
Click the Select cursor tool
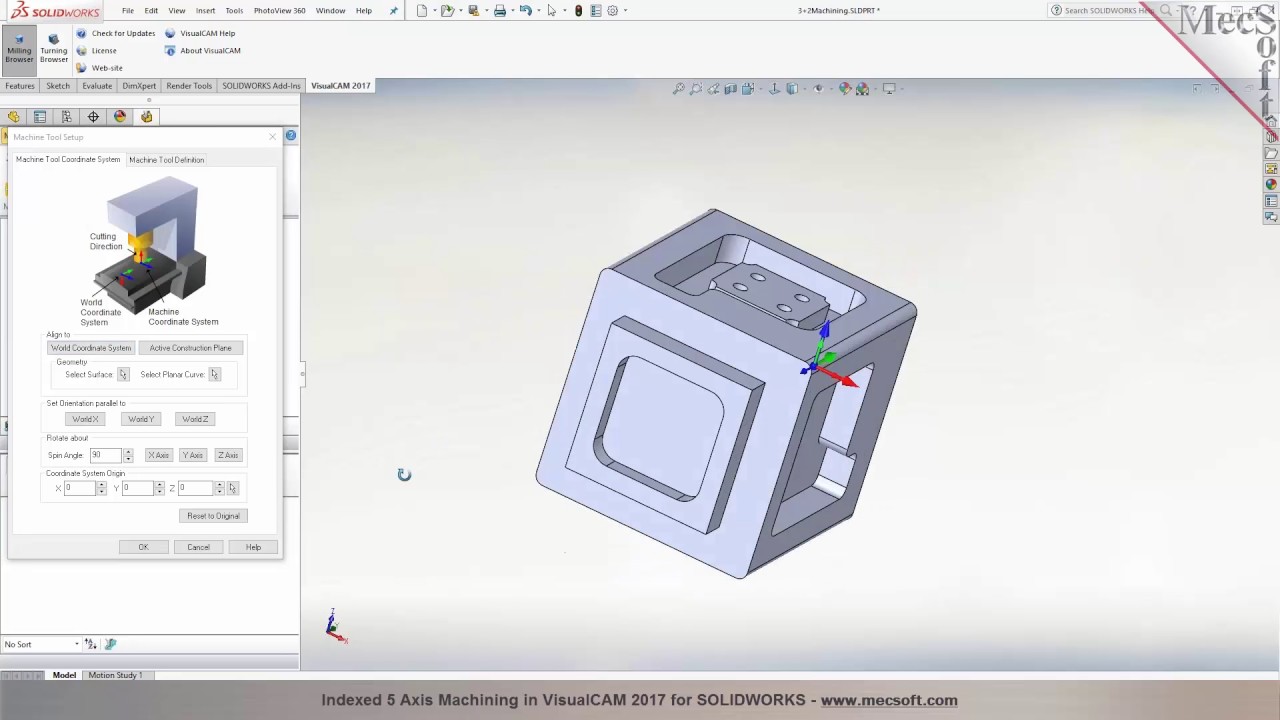(x=551, y=11)
